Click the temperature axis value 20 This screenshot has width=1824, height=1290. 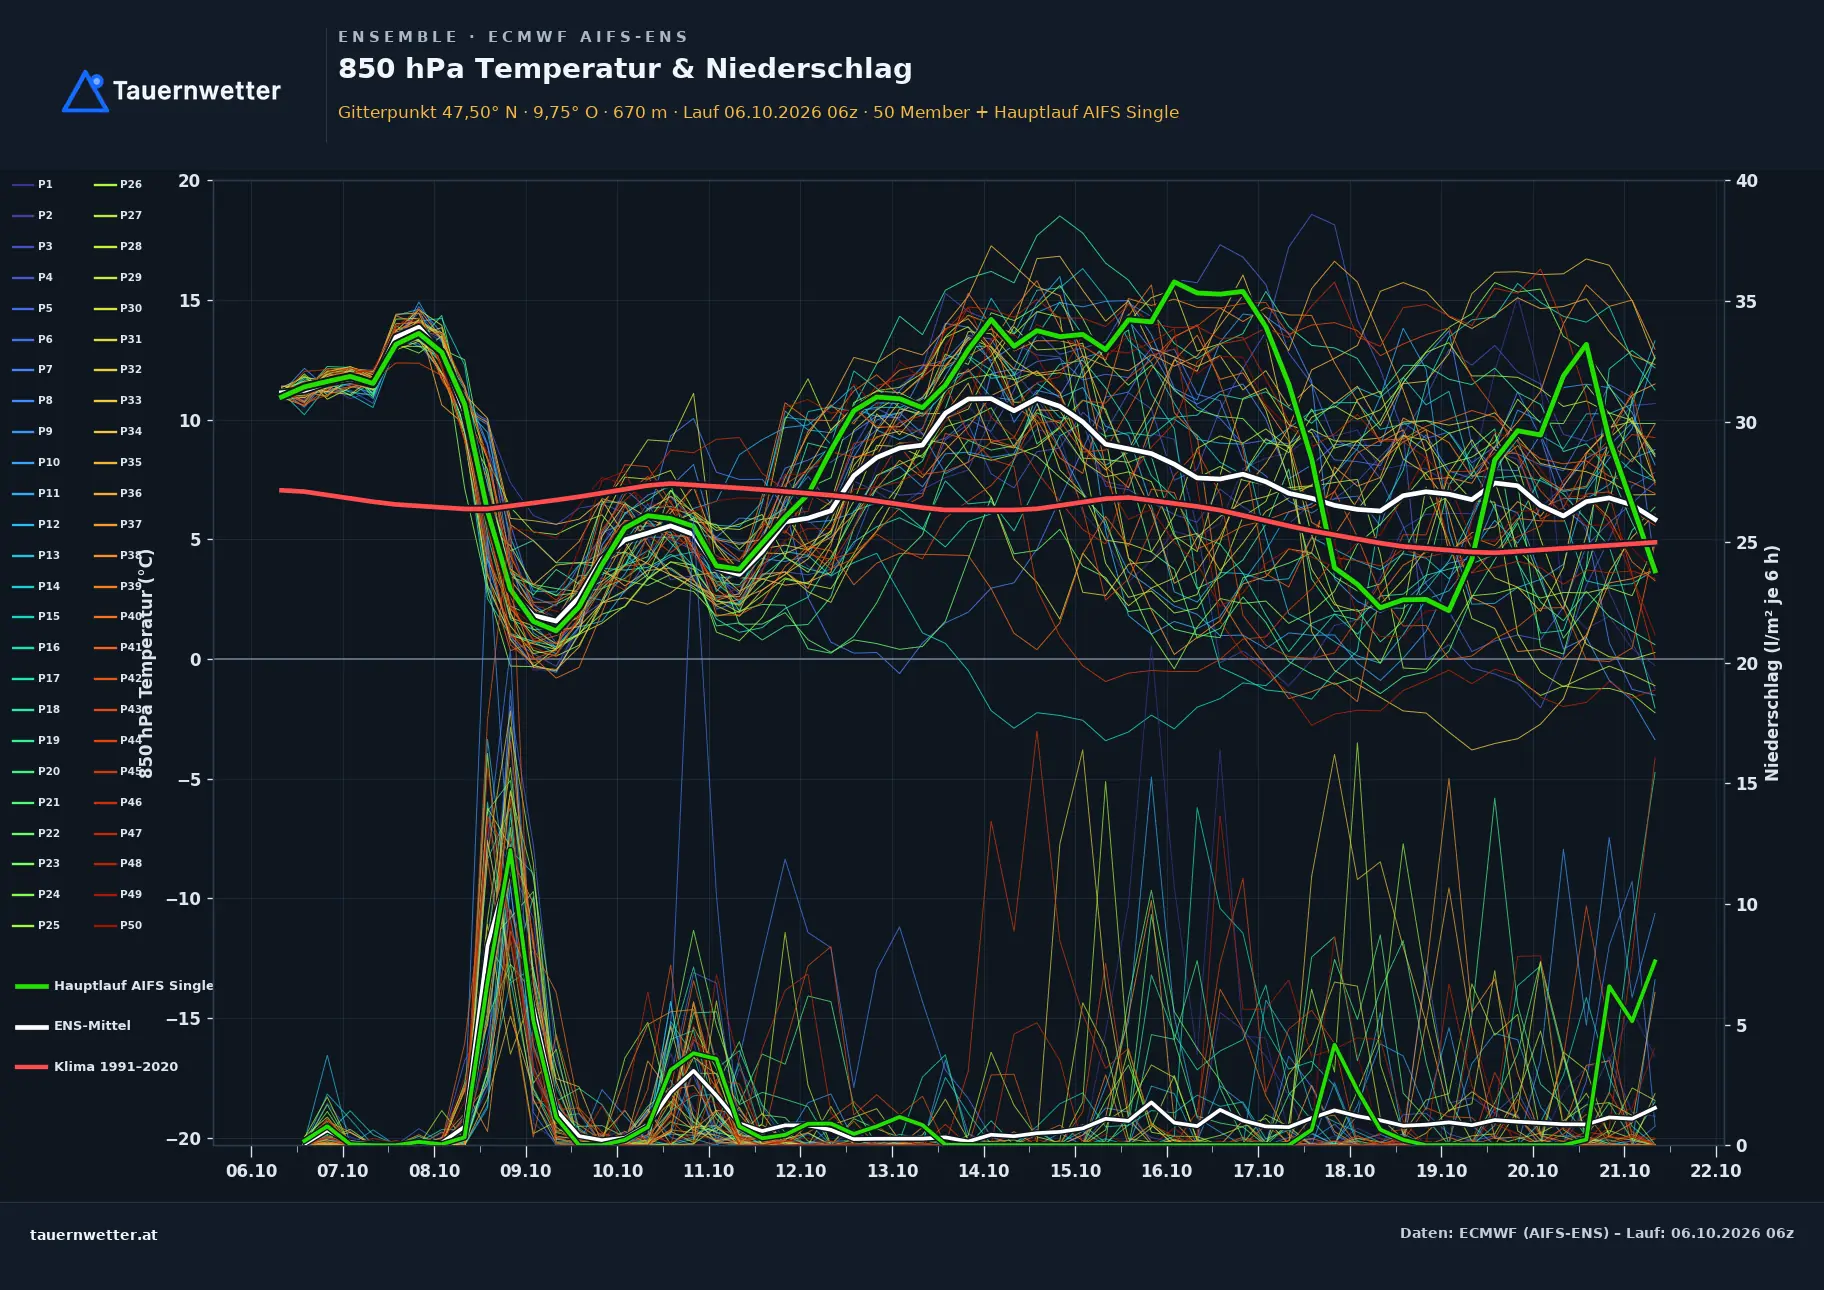coord(189,181)
